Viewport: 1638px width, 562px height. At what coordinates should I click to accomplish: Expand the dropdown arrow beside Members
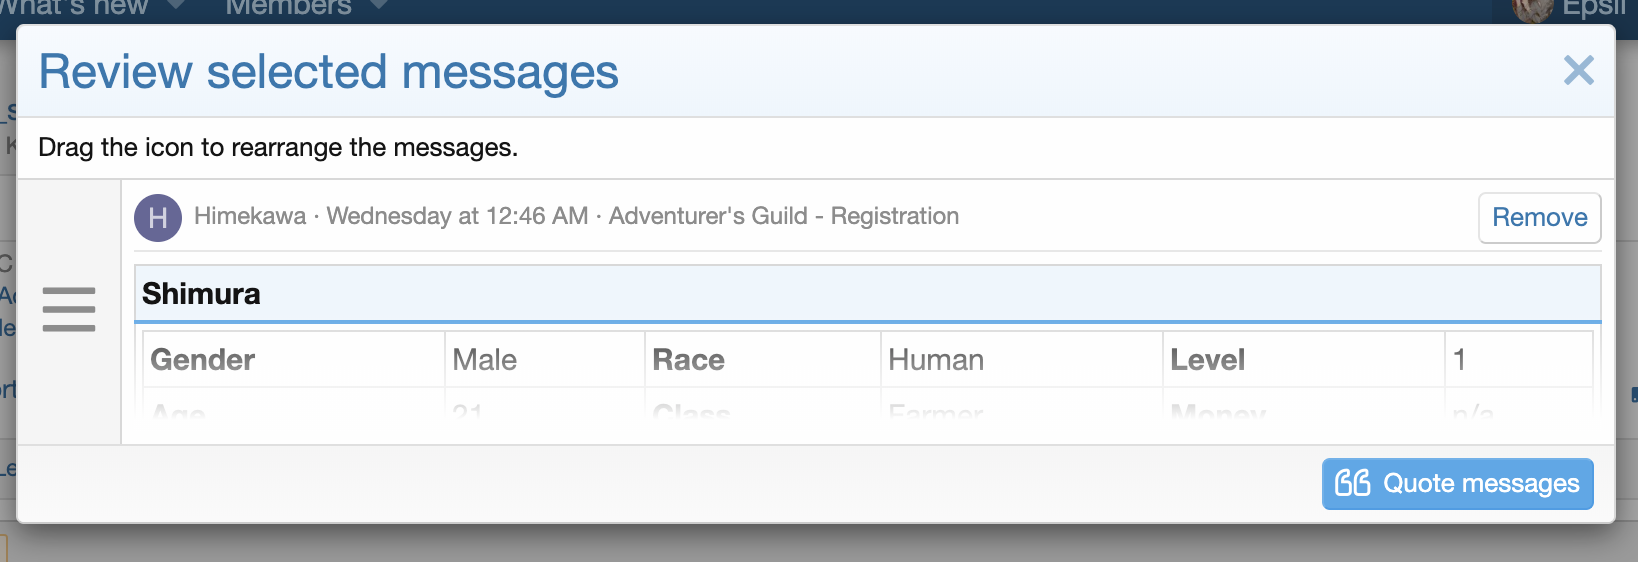(379, 6)
